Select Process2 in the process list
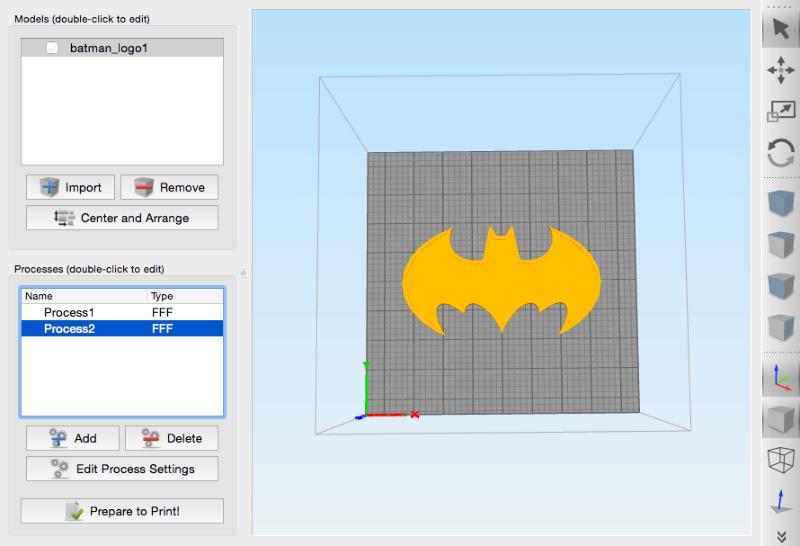Image resolution: width=800 pixels, height=546 pixels. tap(69, 329)
